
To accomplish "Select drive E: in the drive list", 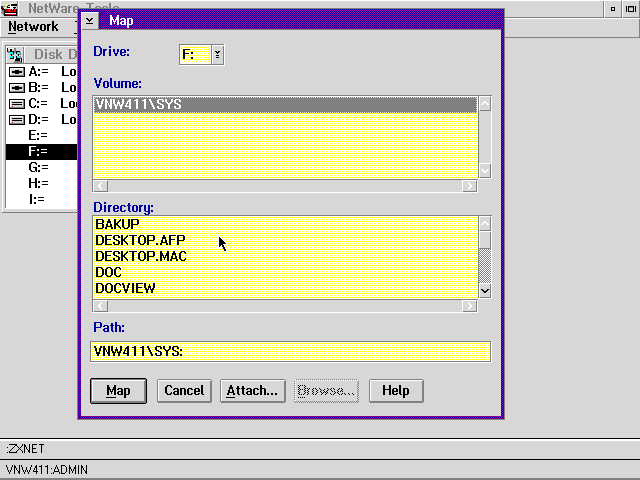I will coord(42,136).
